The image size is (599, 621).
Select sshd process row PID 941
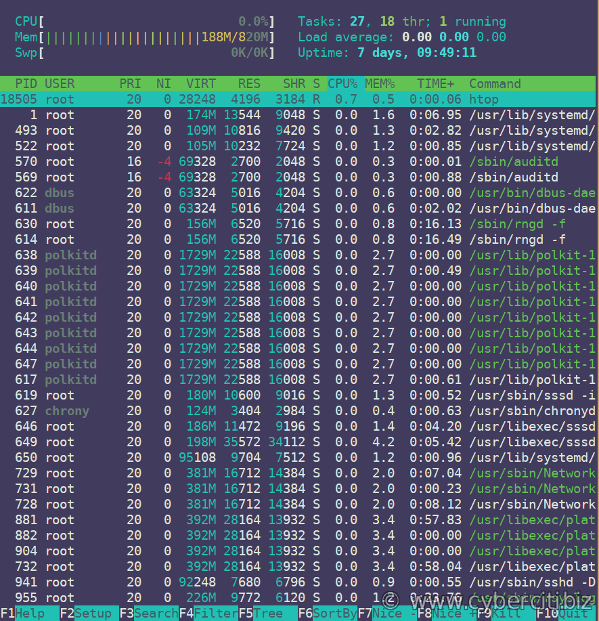click(x=298, y=582)
